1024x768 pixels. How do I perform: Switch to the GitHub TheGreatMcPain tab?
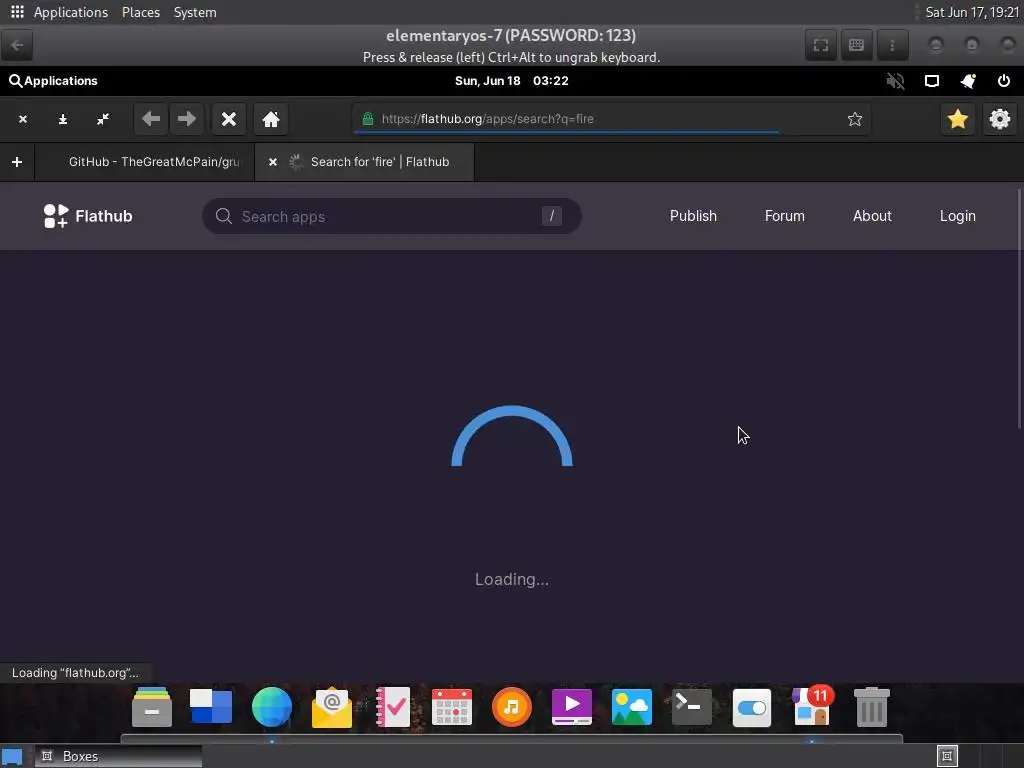[145, 162]
